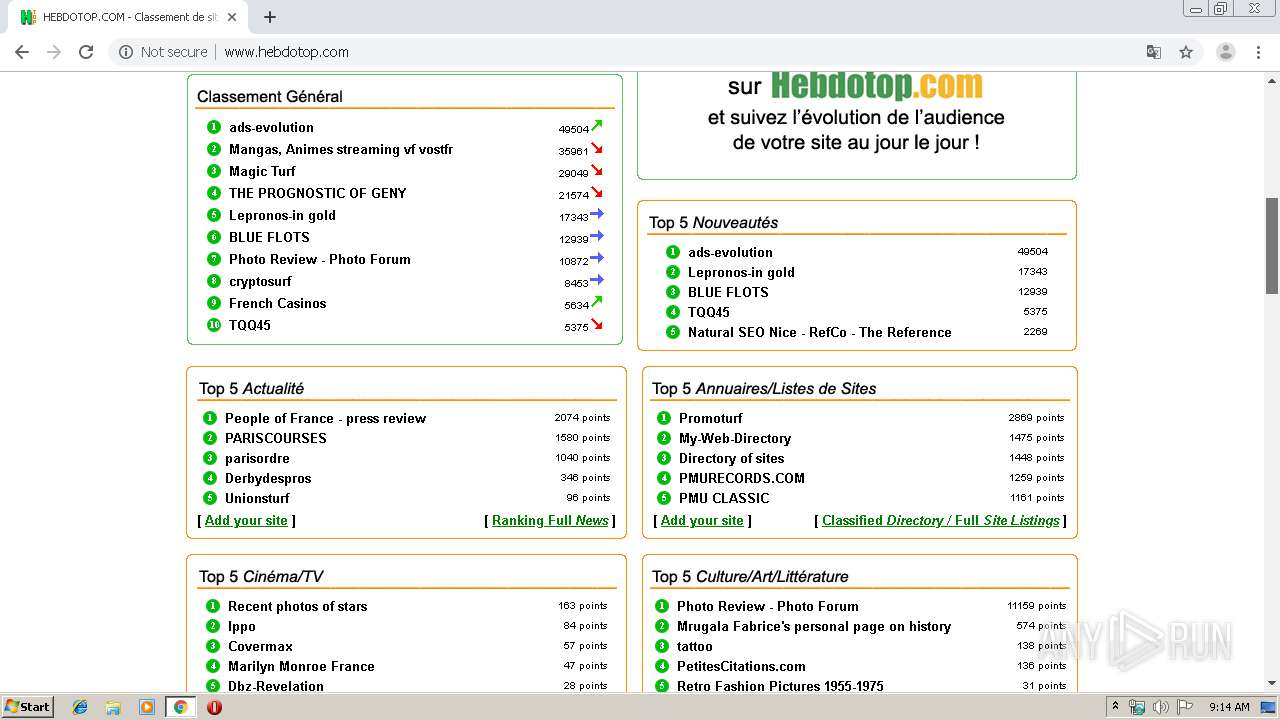
Task: Open the Windows Start menu
Action: click(28, 707)
